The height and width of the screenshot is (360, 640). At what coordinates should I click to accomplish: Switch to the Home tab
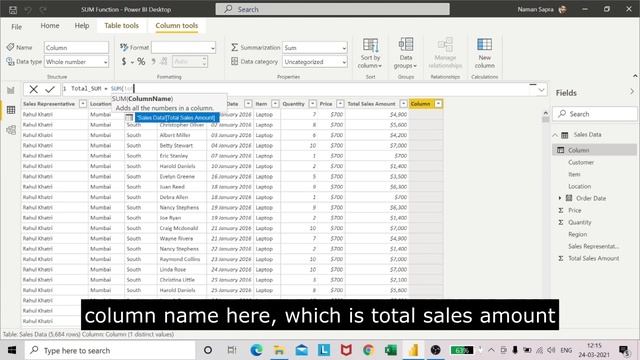(x=50, y=25)
